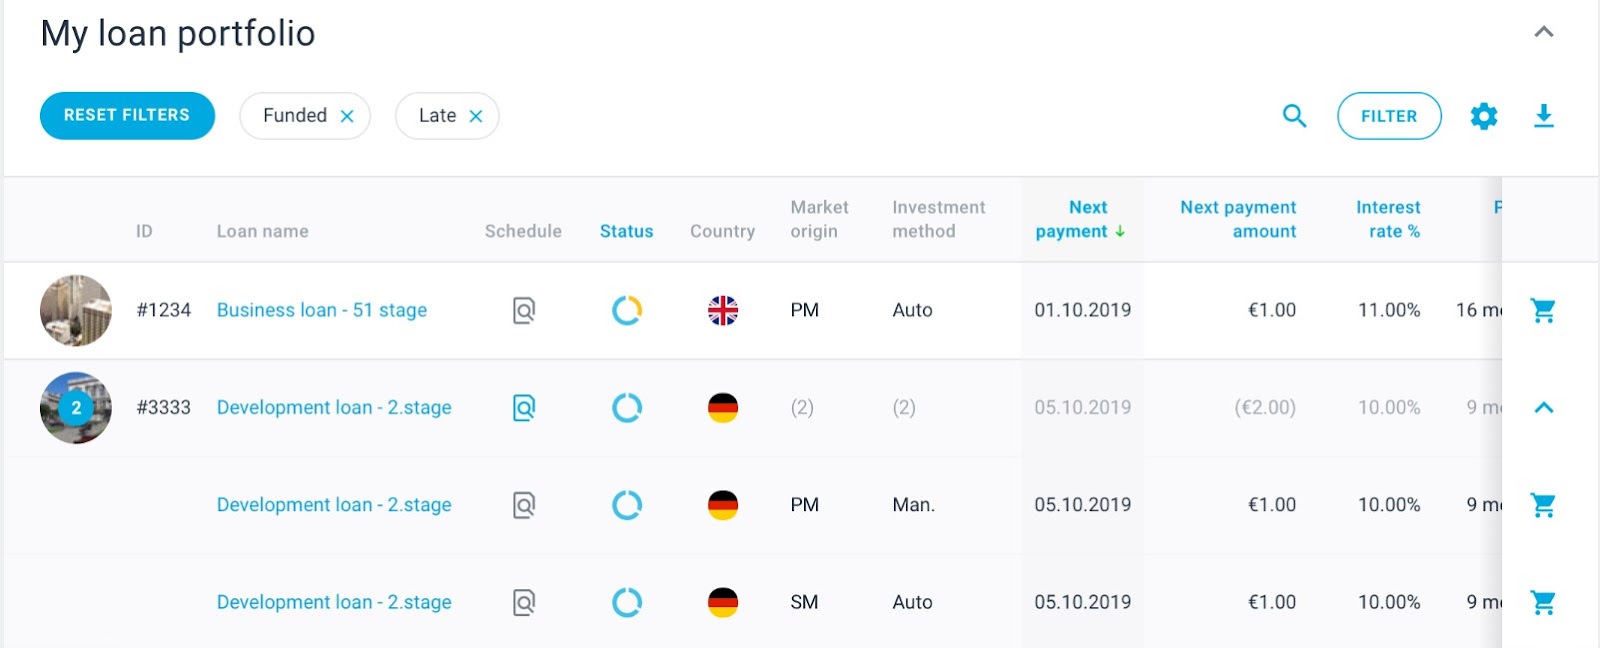The image size is (1600, 648).
Task: Click cart icon for SM Development loan
Action: tap(1543, 603)
